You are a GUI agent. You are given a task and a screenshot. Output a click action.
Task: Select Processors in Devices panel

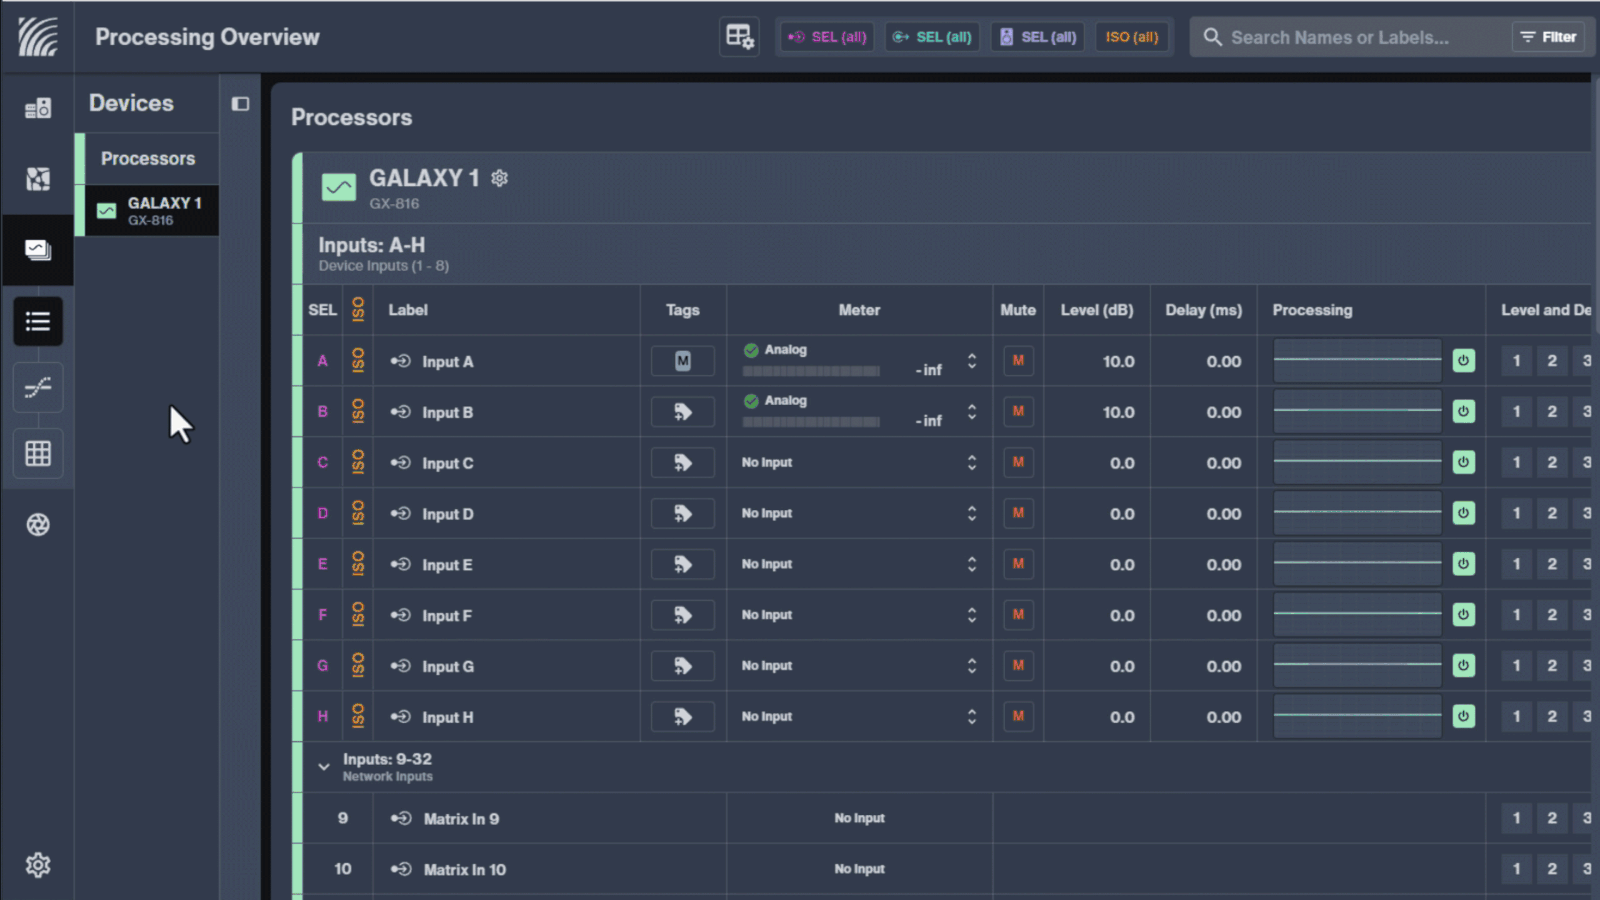(148, 159)
